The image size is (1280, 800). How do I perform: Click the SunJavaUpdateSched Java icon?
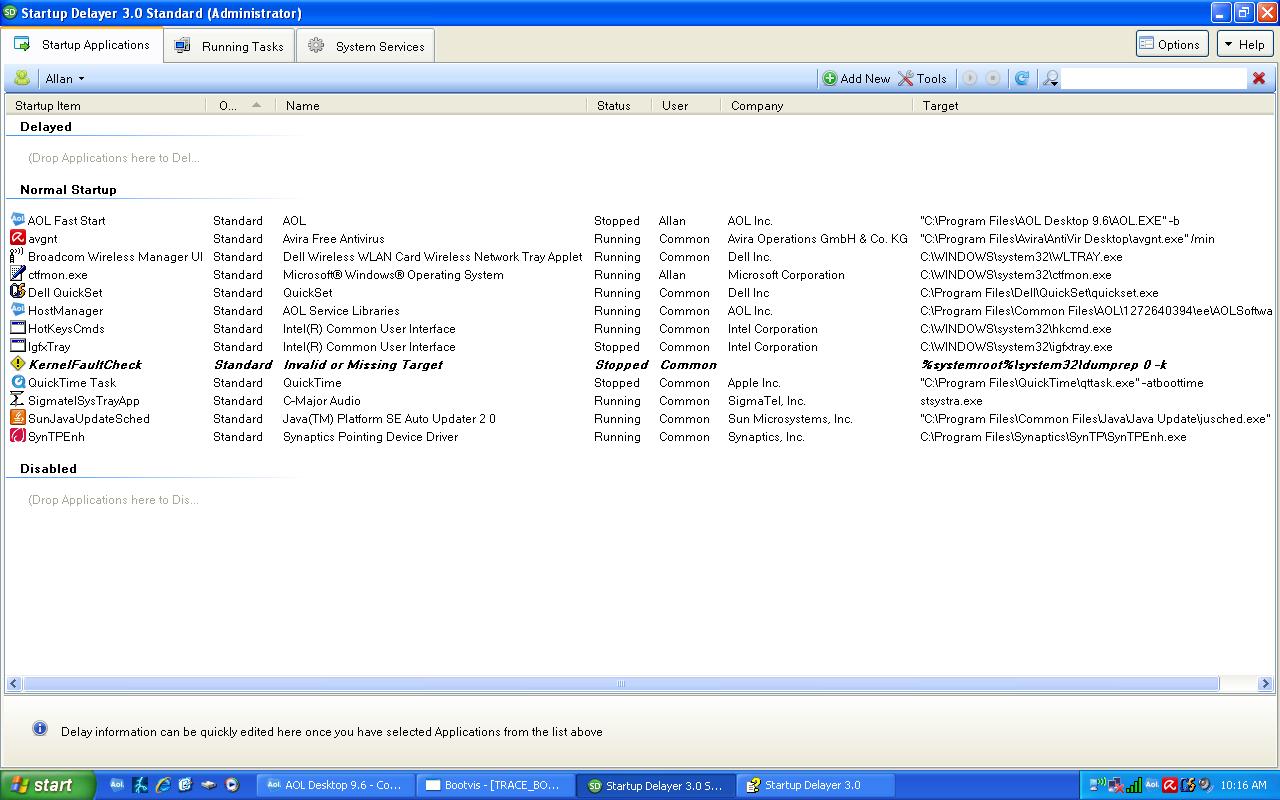pos(18,418)
